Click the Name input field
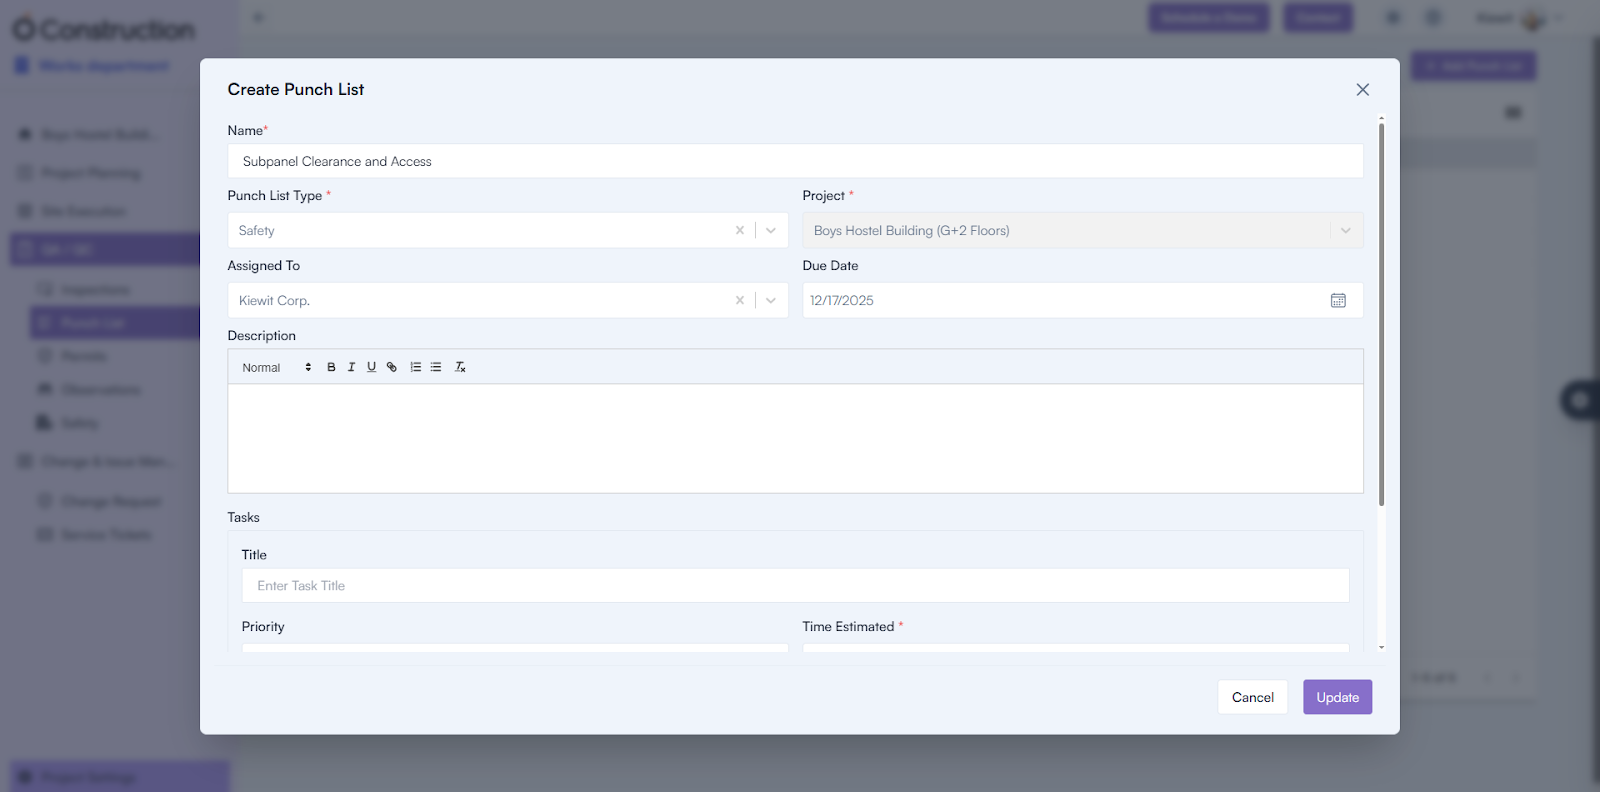The width and height of the screenshot is (1600, 792). [x=795, y=161]
